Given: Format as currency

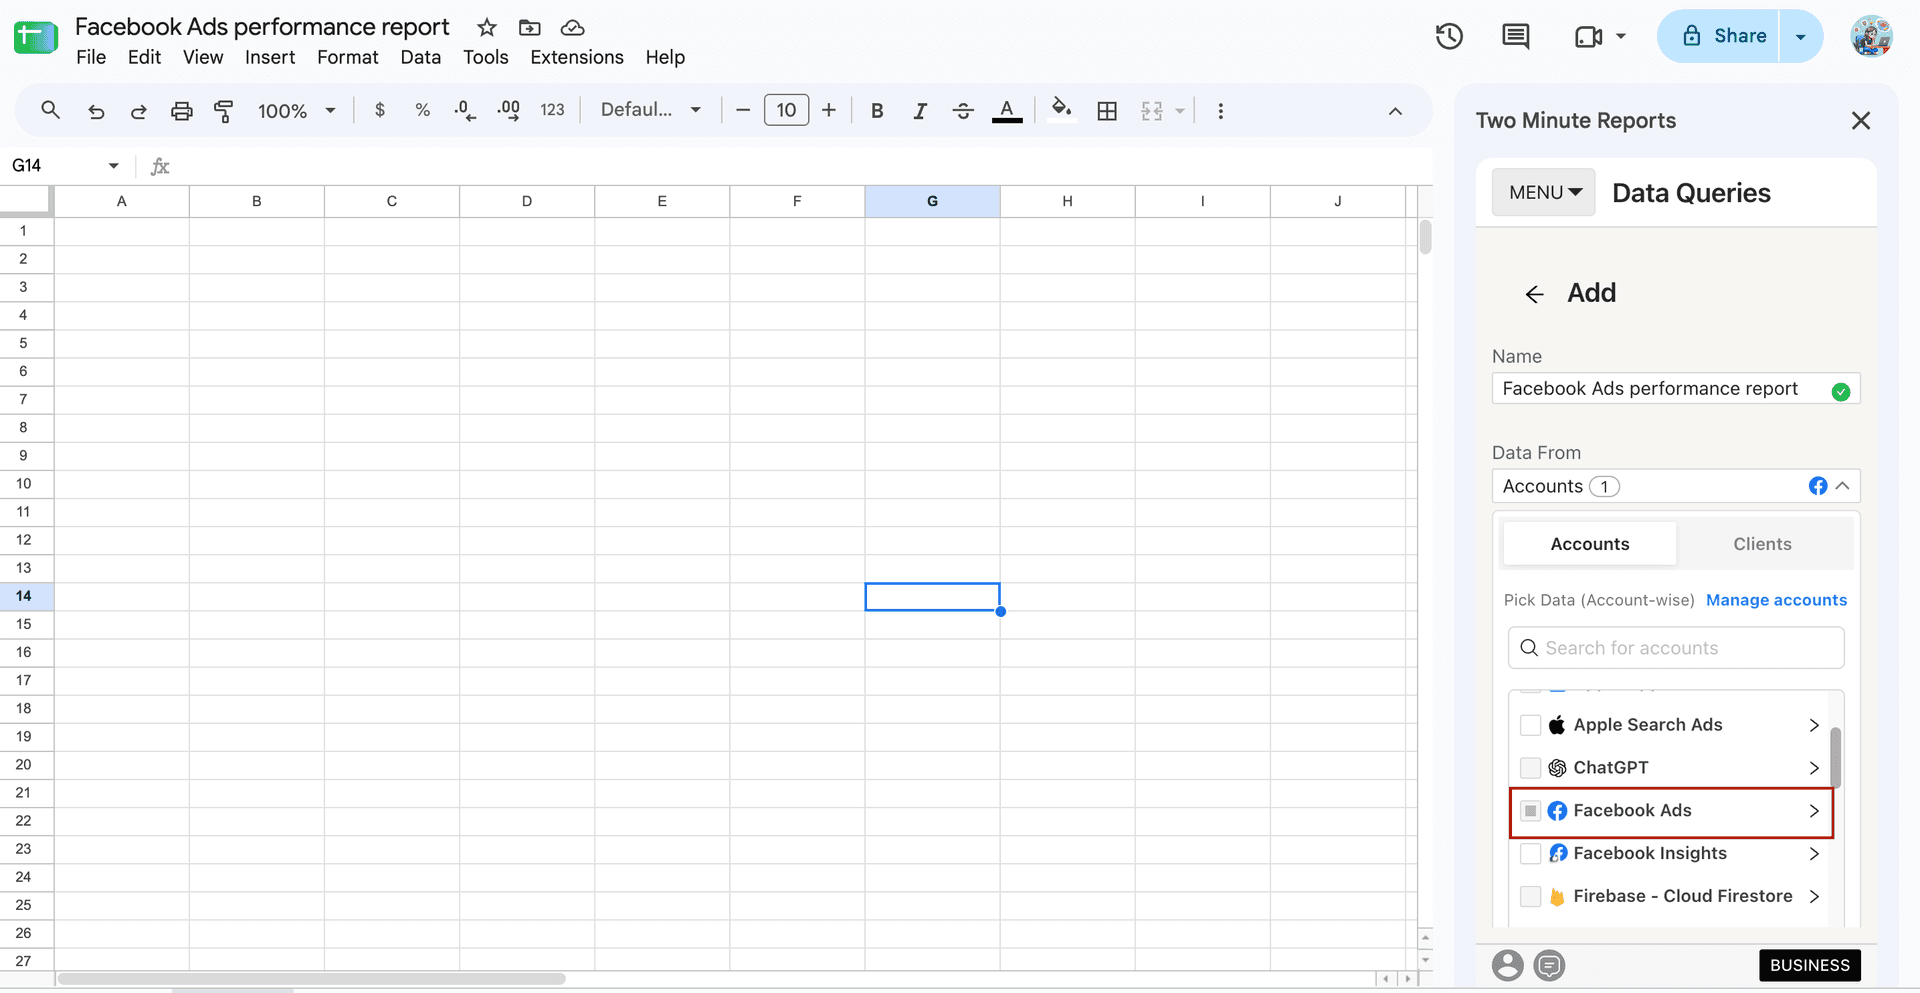Looking at the screenshot, I should click(x=380, y=110).
